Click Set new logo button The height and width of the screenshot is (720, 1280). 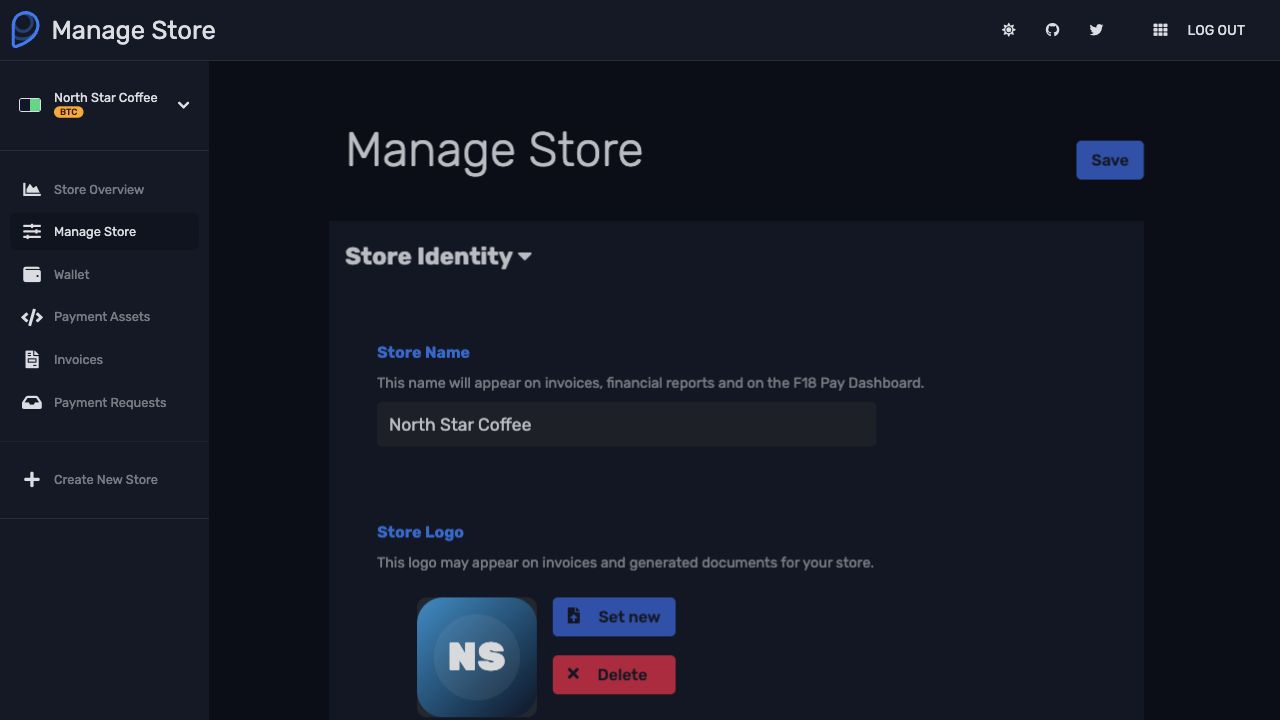click(614, 617)
